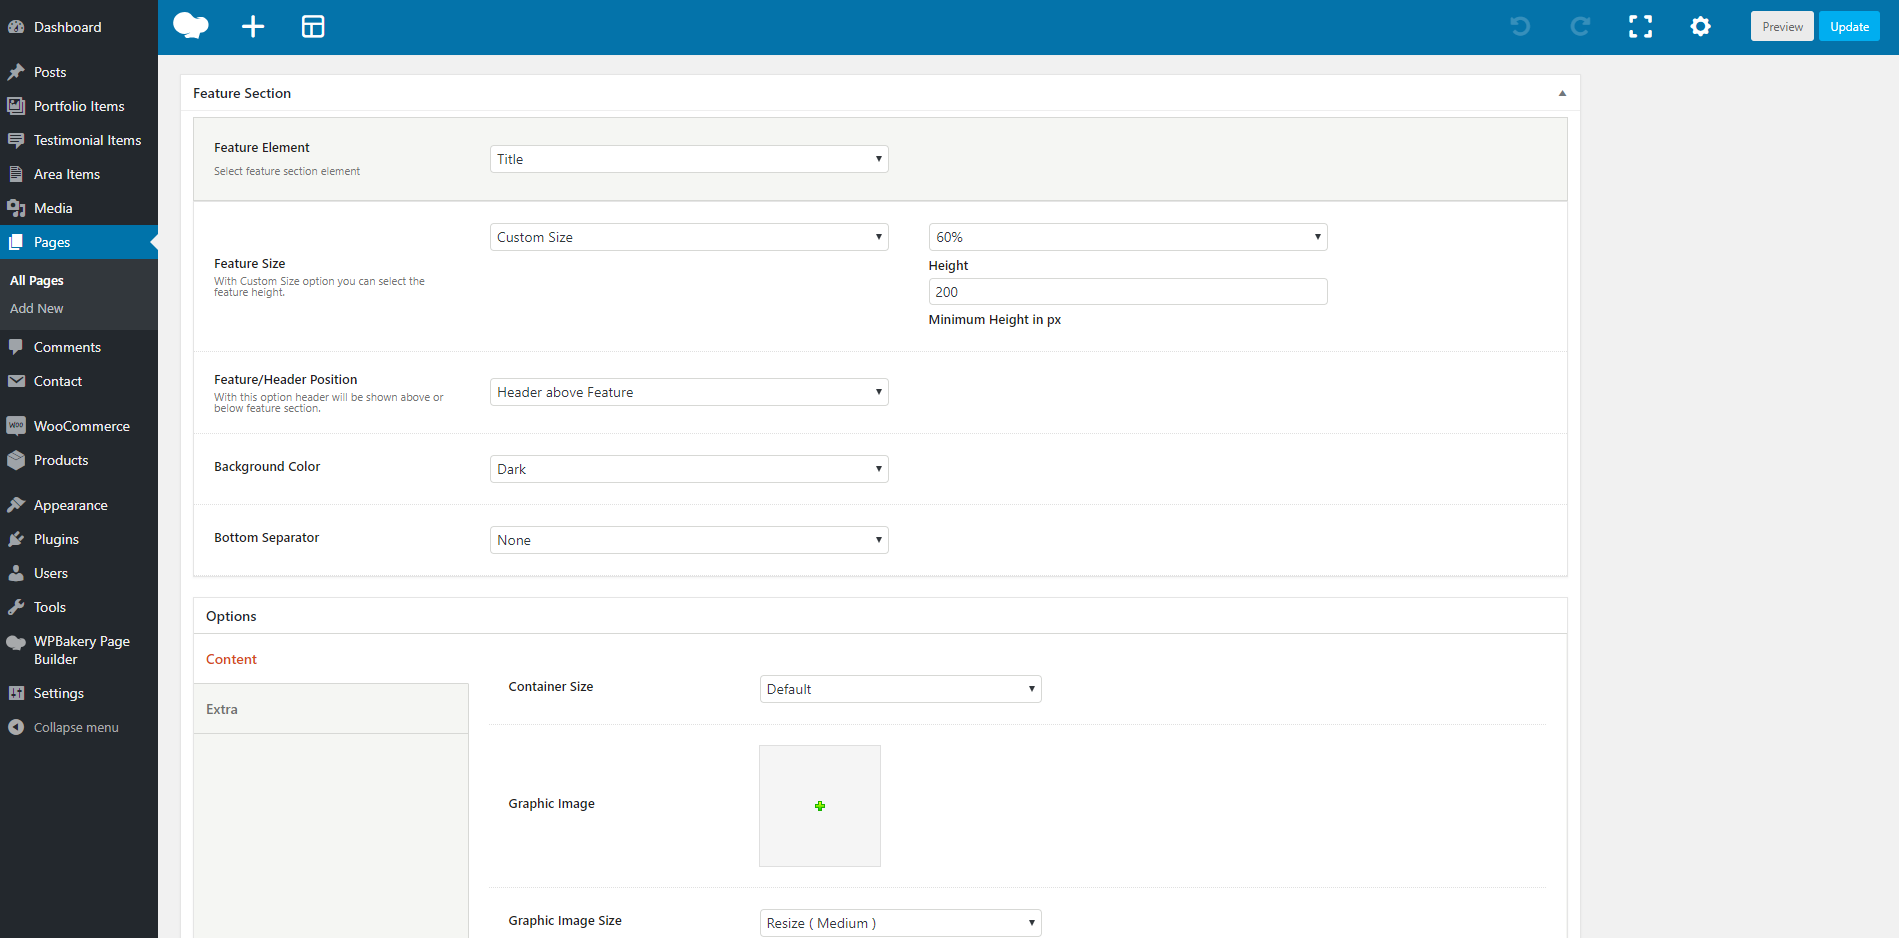Open the Graphic Image Size dropdown
This screenshot has height=938, width=1899.
[900, 923]
